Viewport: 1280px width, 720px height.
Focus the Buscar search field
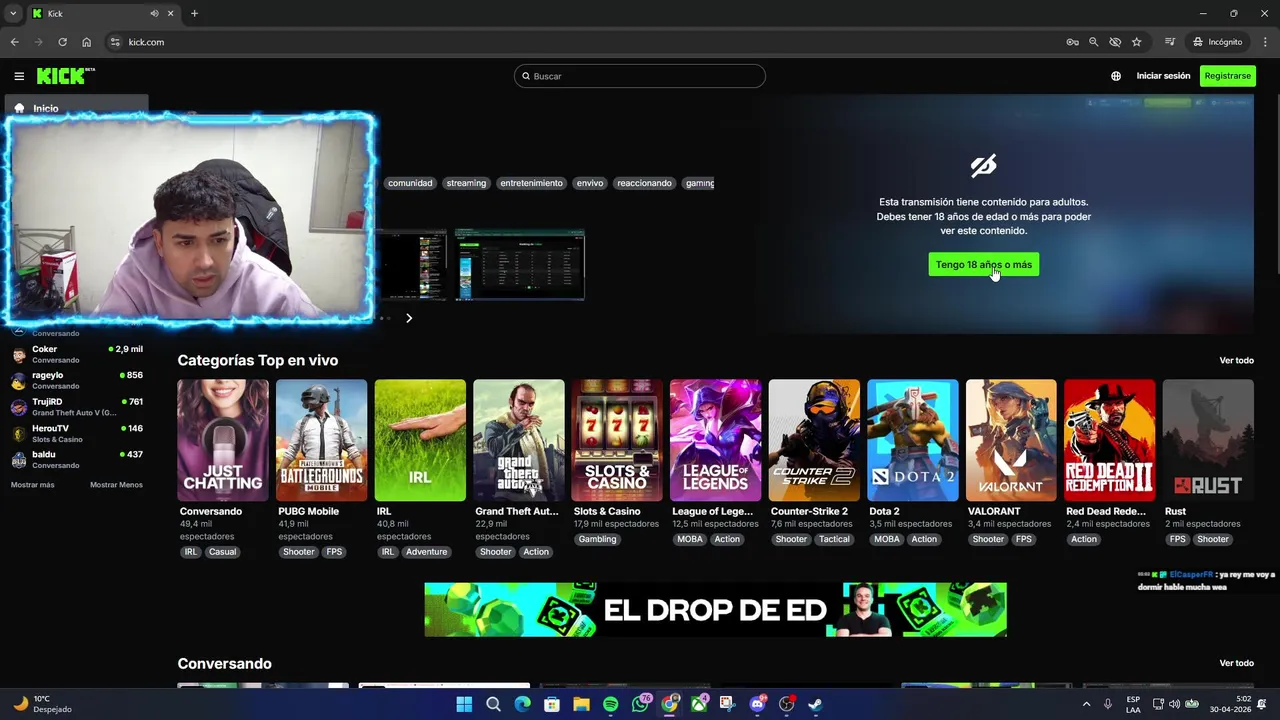[x=640, y=76]
